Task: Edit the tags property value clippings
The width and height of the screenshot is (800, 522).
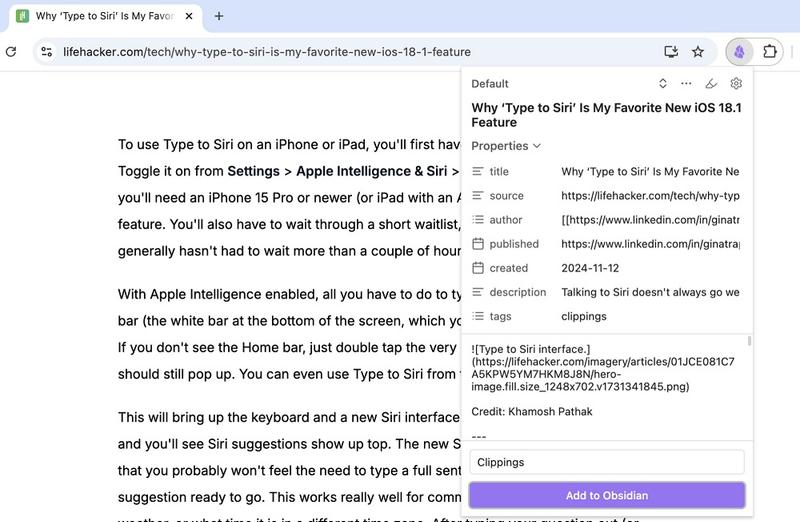Action: (584, 316)
